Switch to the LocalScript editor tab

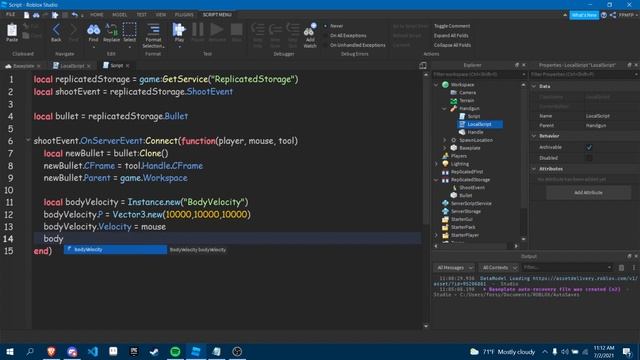pos(71,66)
